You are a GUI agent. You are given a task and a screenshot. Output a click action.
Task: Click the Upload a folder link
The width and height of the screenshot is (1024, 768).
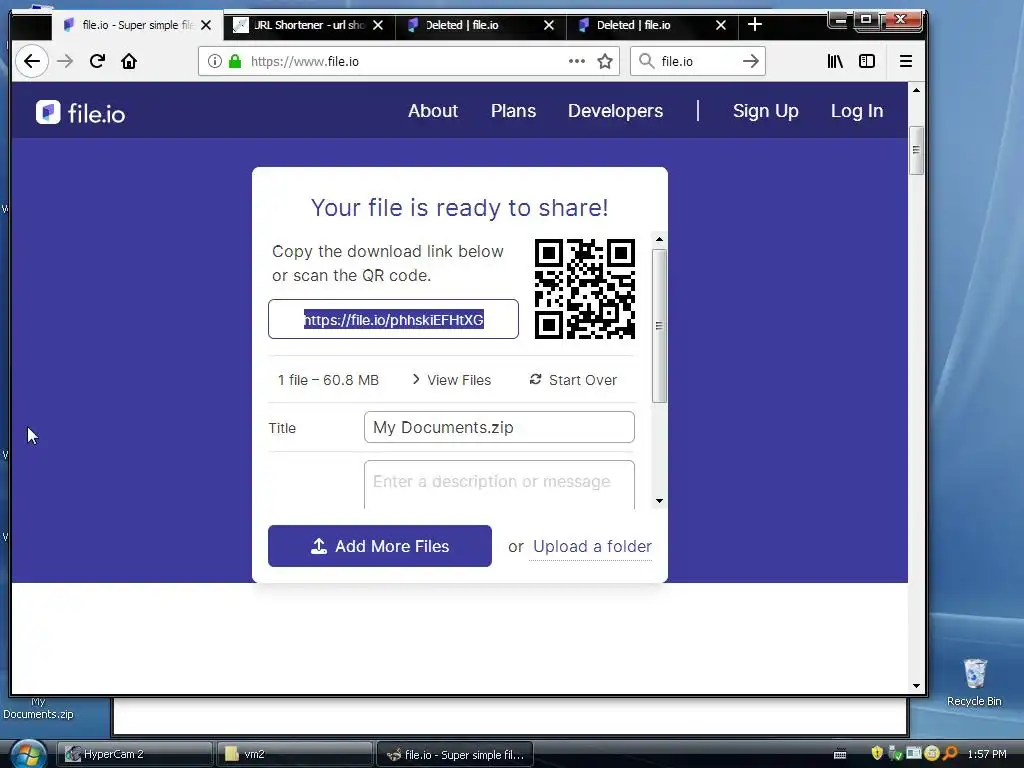tap(592, 547)
